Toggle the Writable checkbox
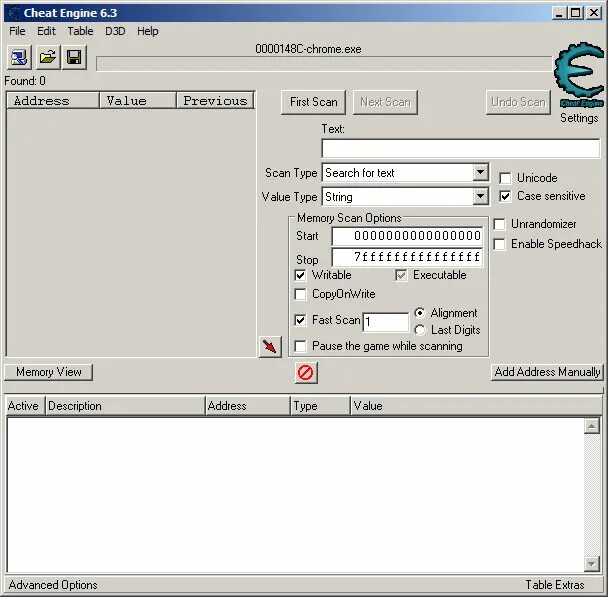608x597 pixels. point(300,275)
